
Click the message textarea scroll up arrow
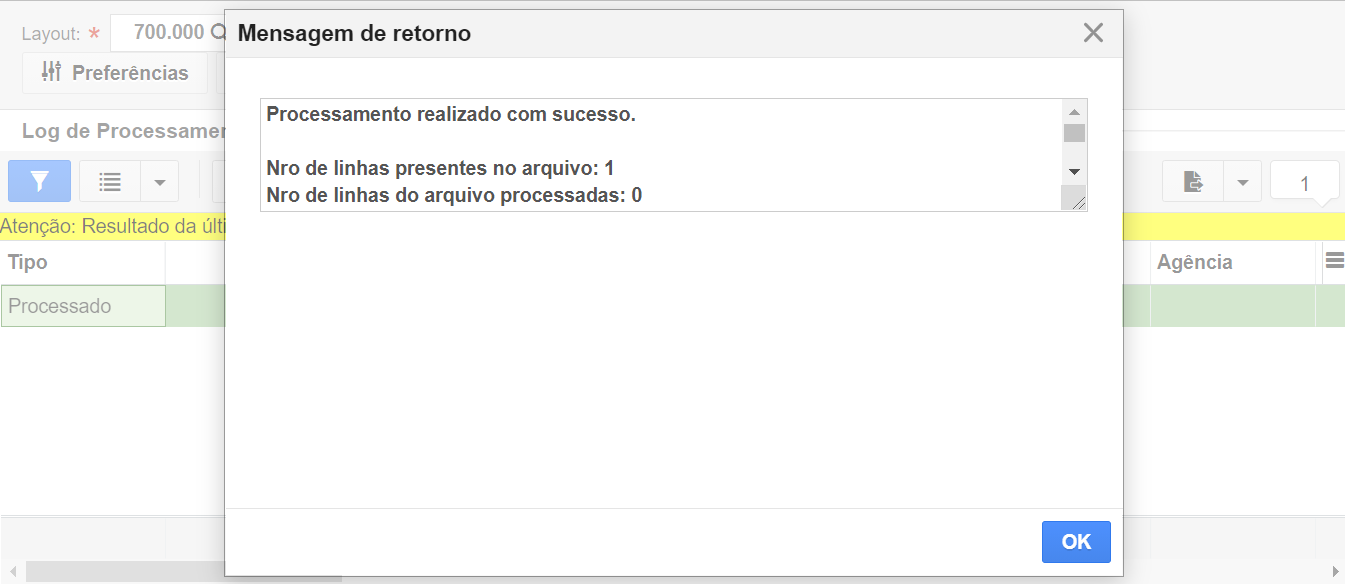(1074, 112)
